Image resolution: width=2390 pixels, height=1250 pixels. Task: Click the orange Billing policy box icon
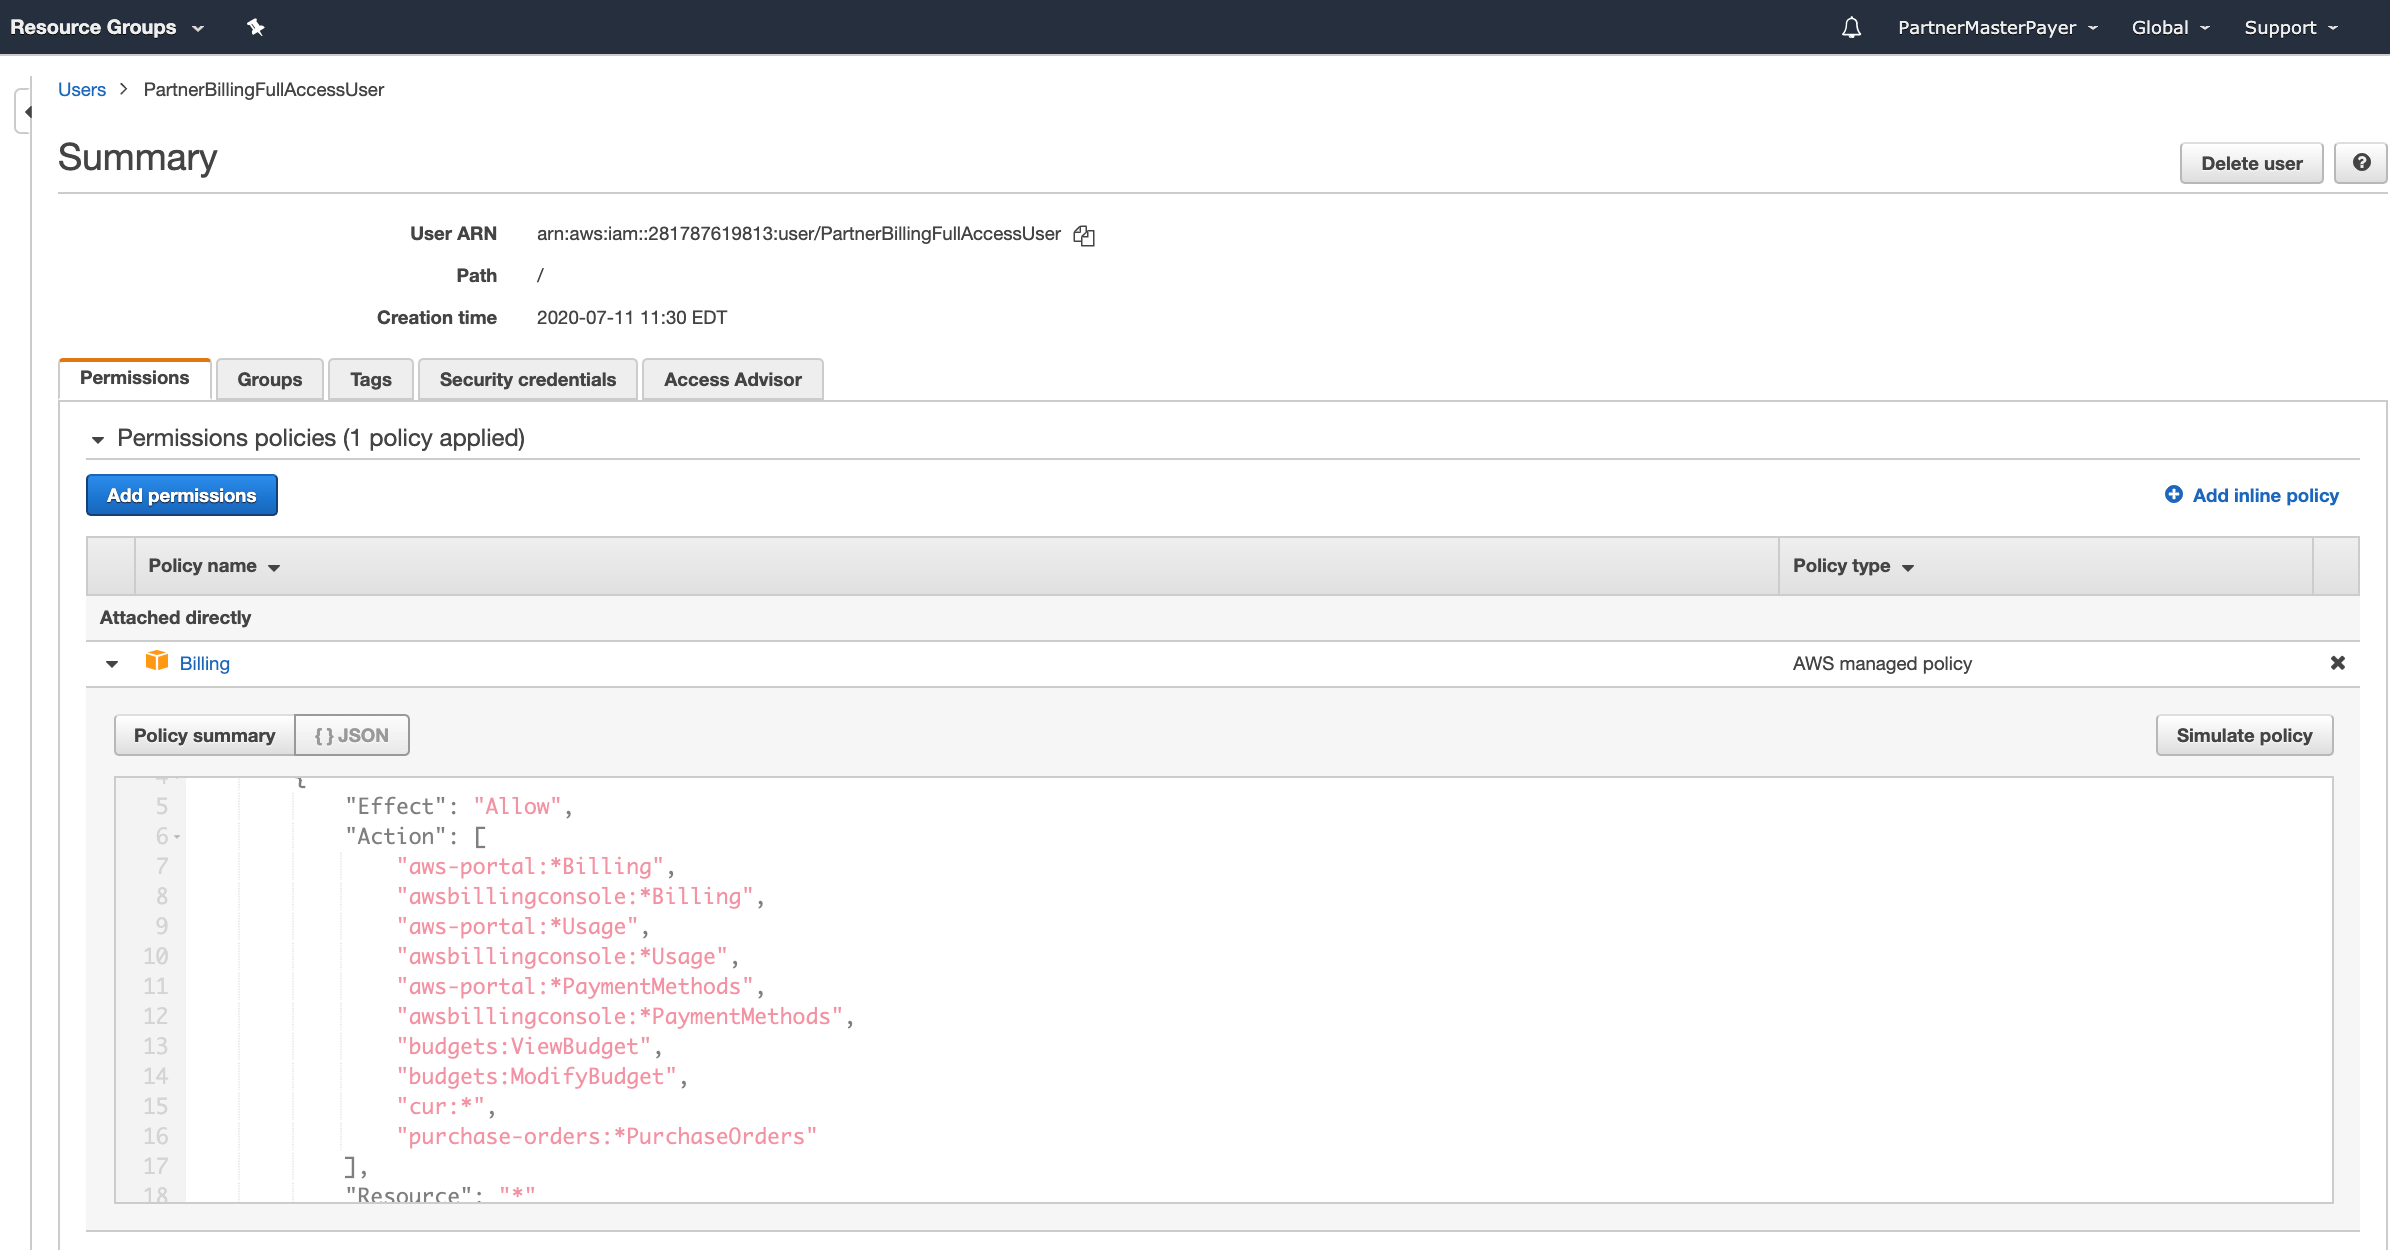(x=157, y=661)
